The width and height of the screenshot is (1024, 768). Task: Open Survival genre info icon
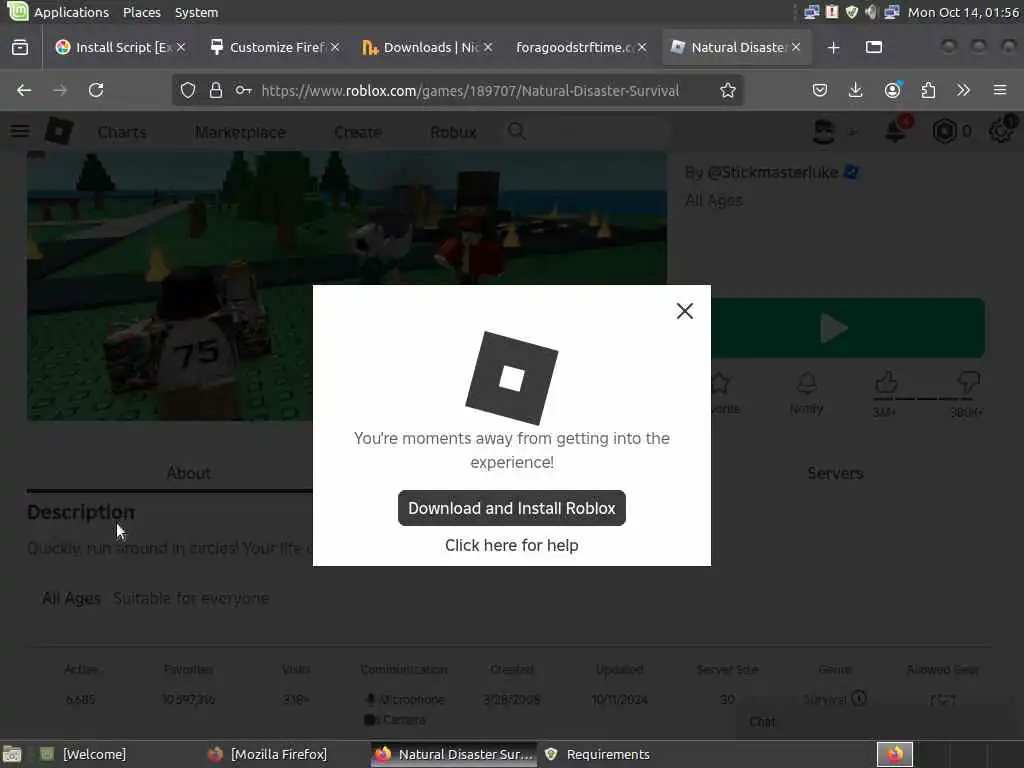[x=859, y=698]
